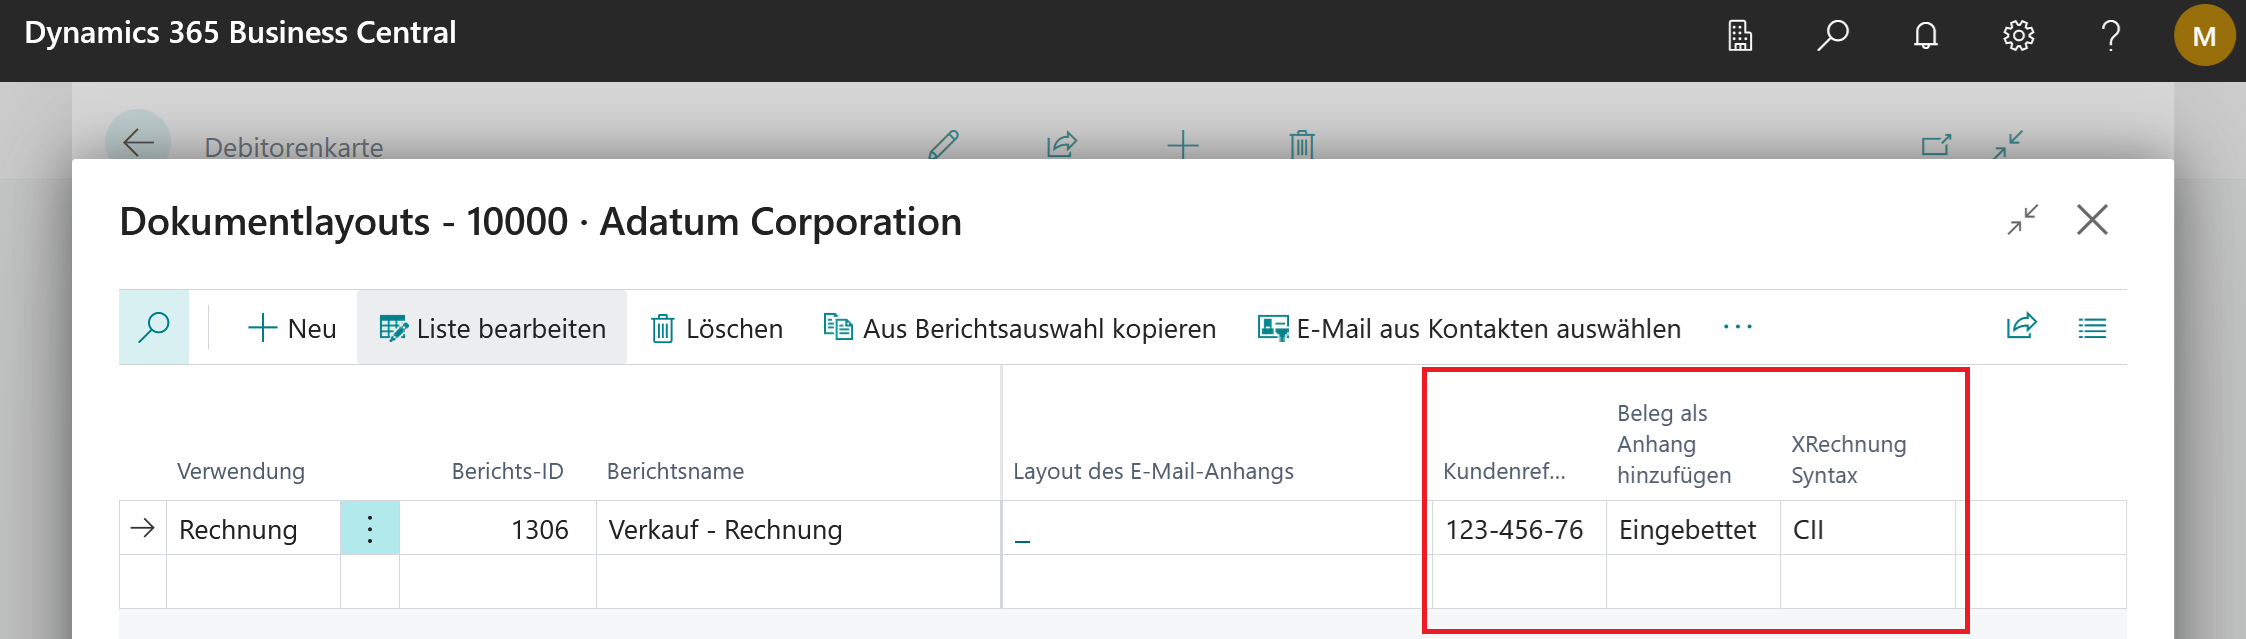The image size is (2246, 639).
Task: Click the Beleg als Anhang hinzufügen header
Action: (x=1674, y=444)
